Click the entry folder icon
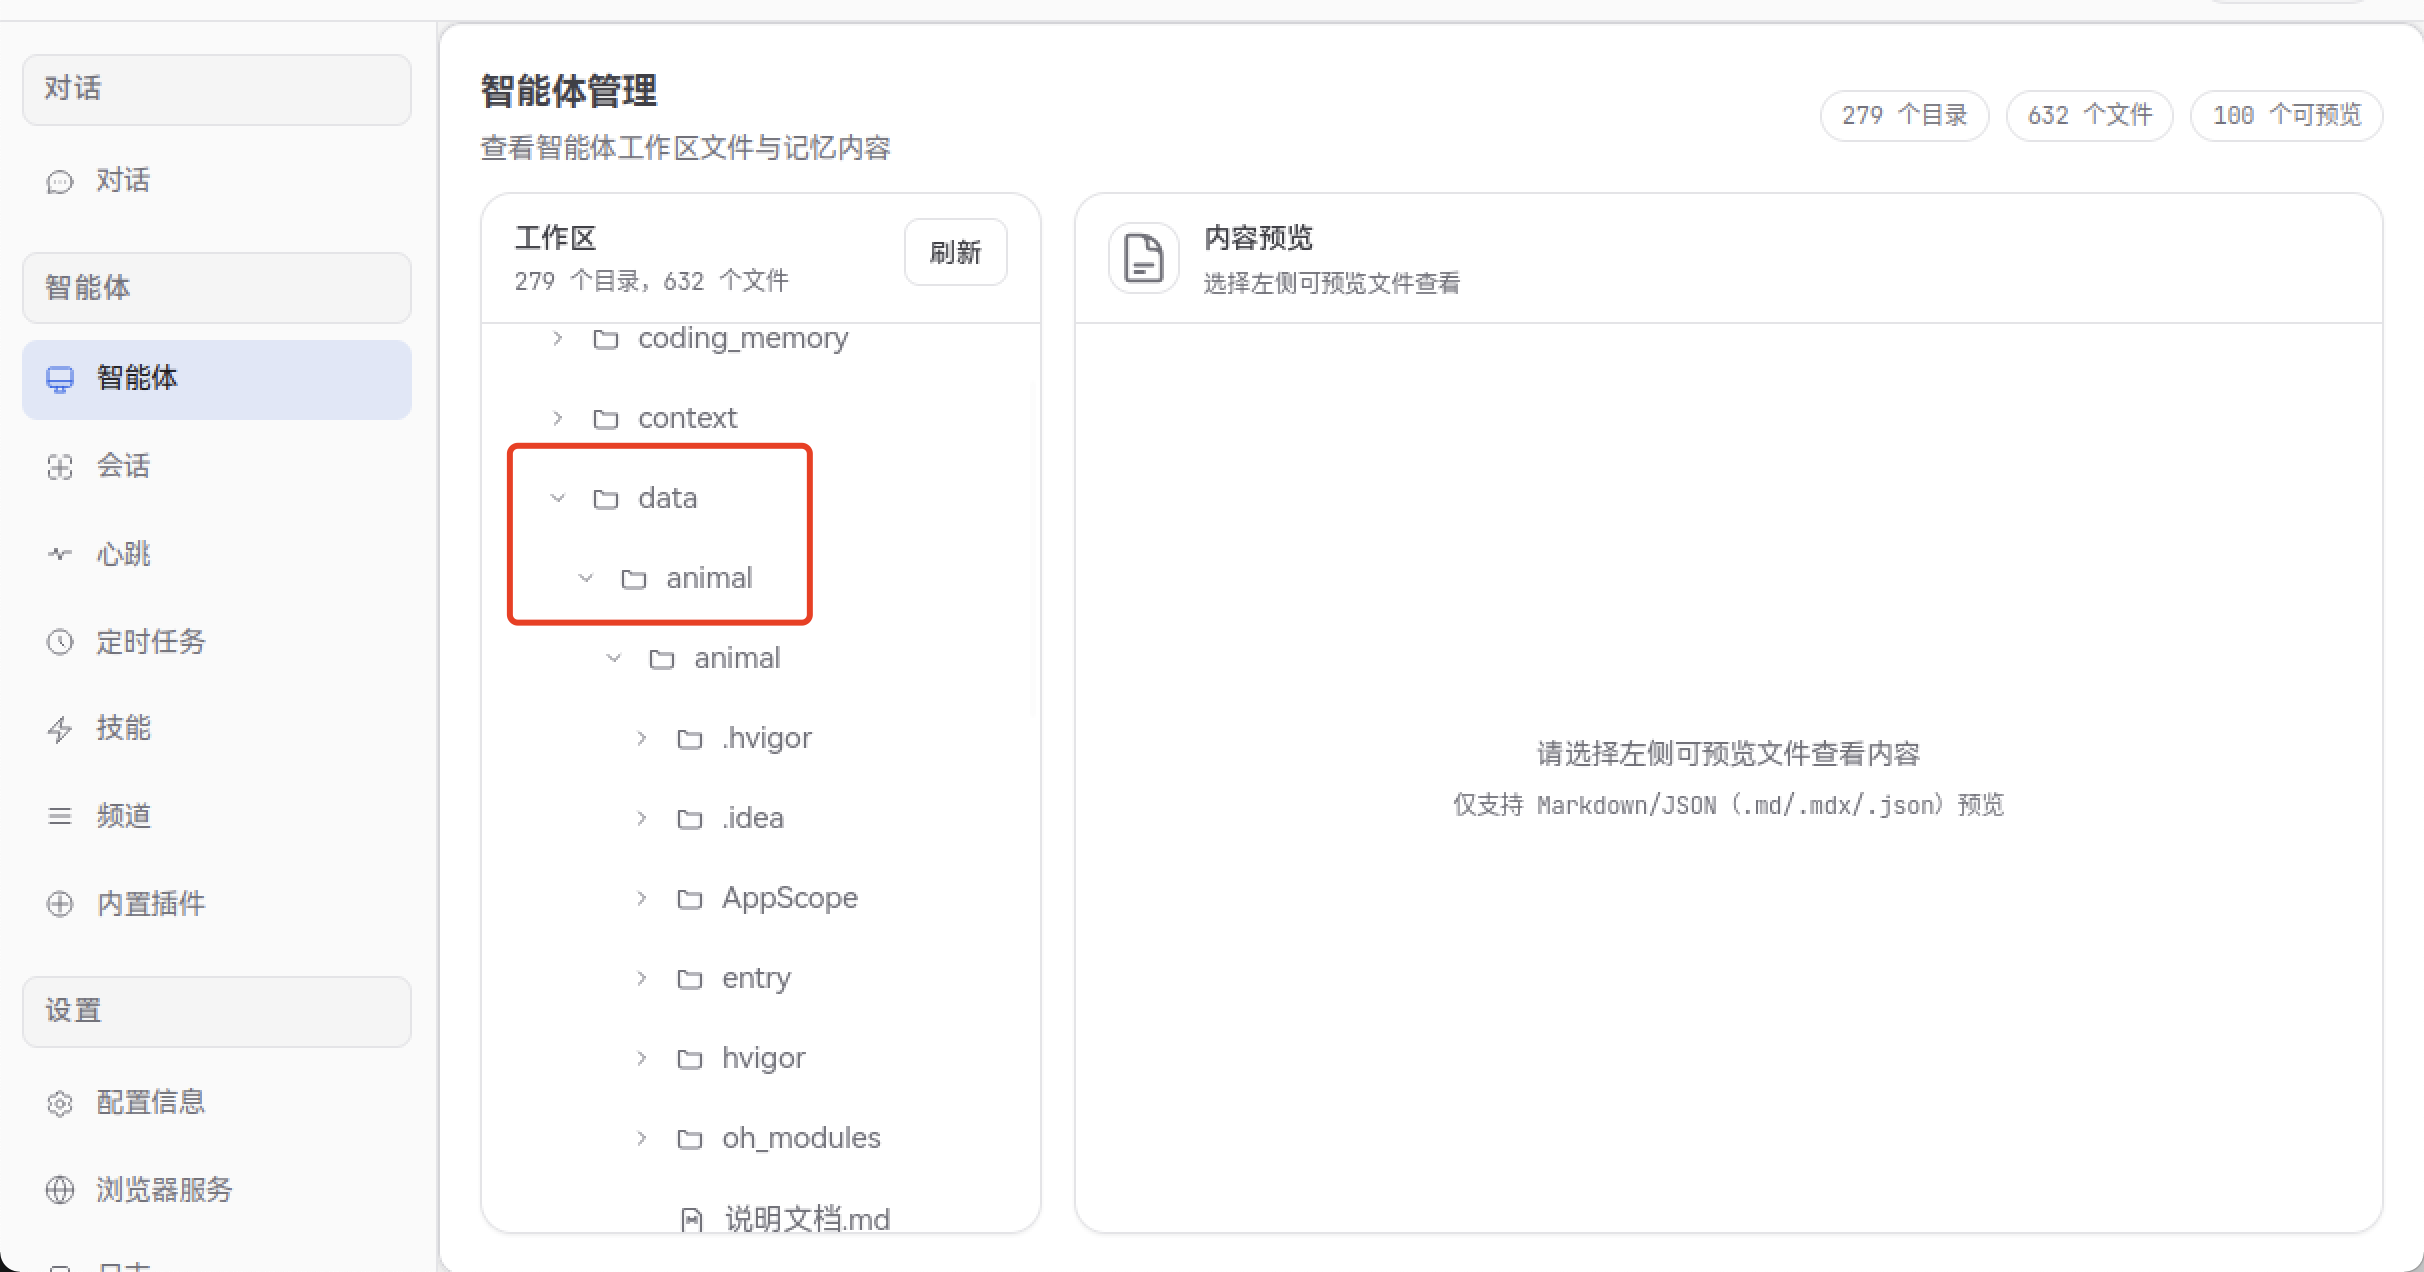Image resolution: width=2424 pixels, height=1272 pixels. point(690,979)
